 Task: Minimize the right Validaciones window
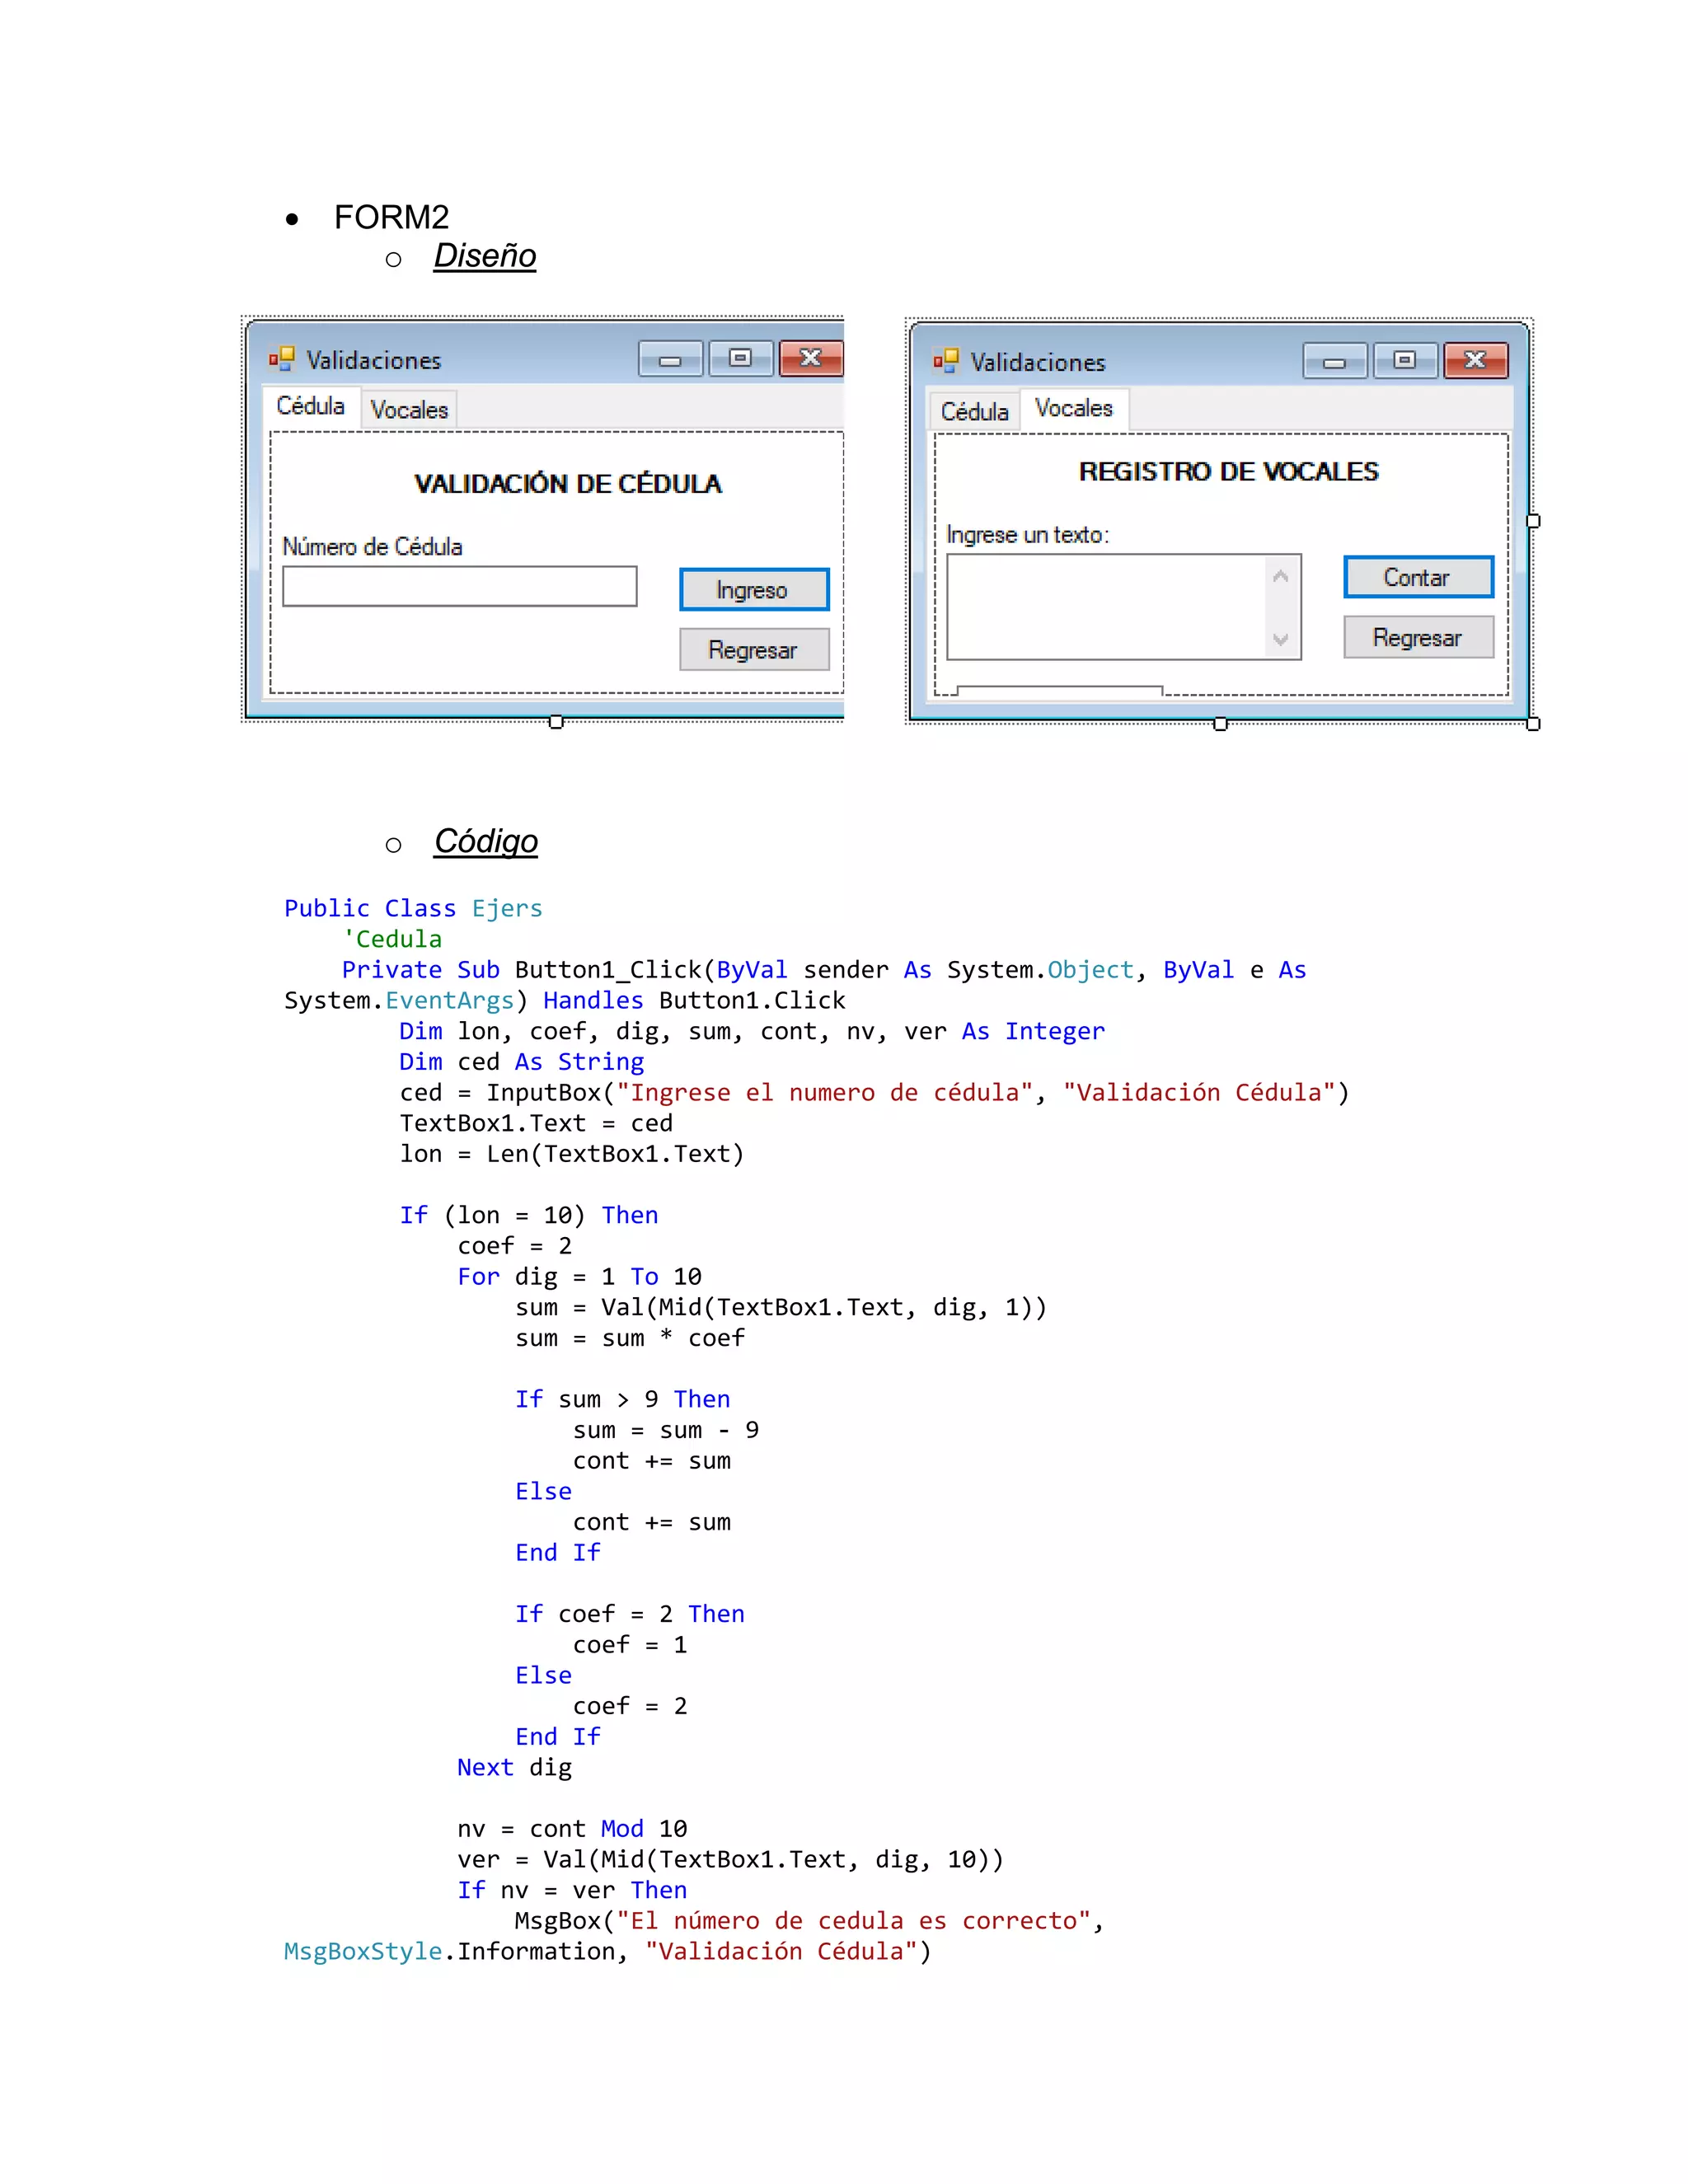click(1334, 361)
